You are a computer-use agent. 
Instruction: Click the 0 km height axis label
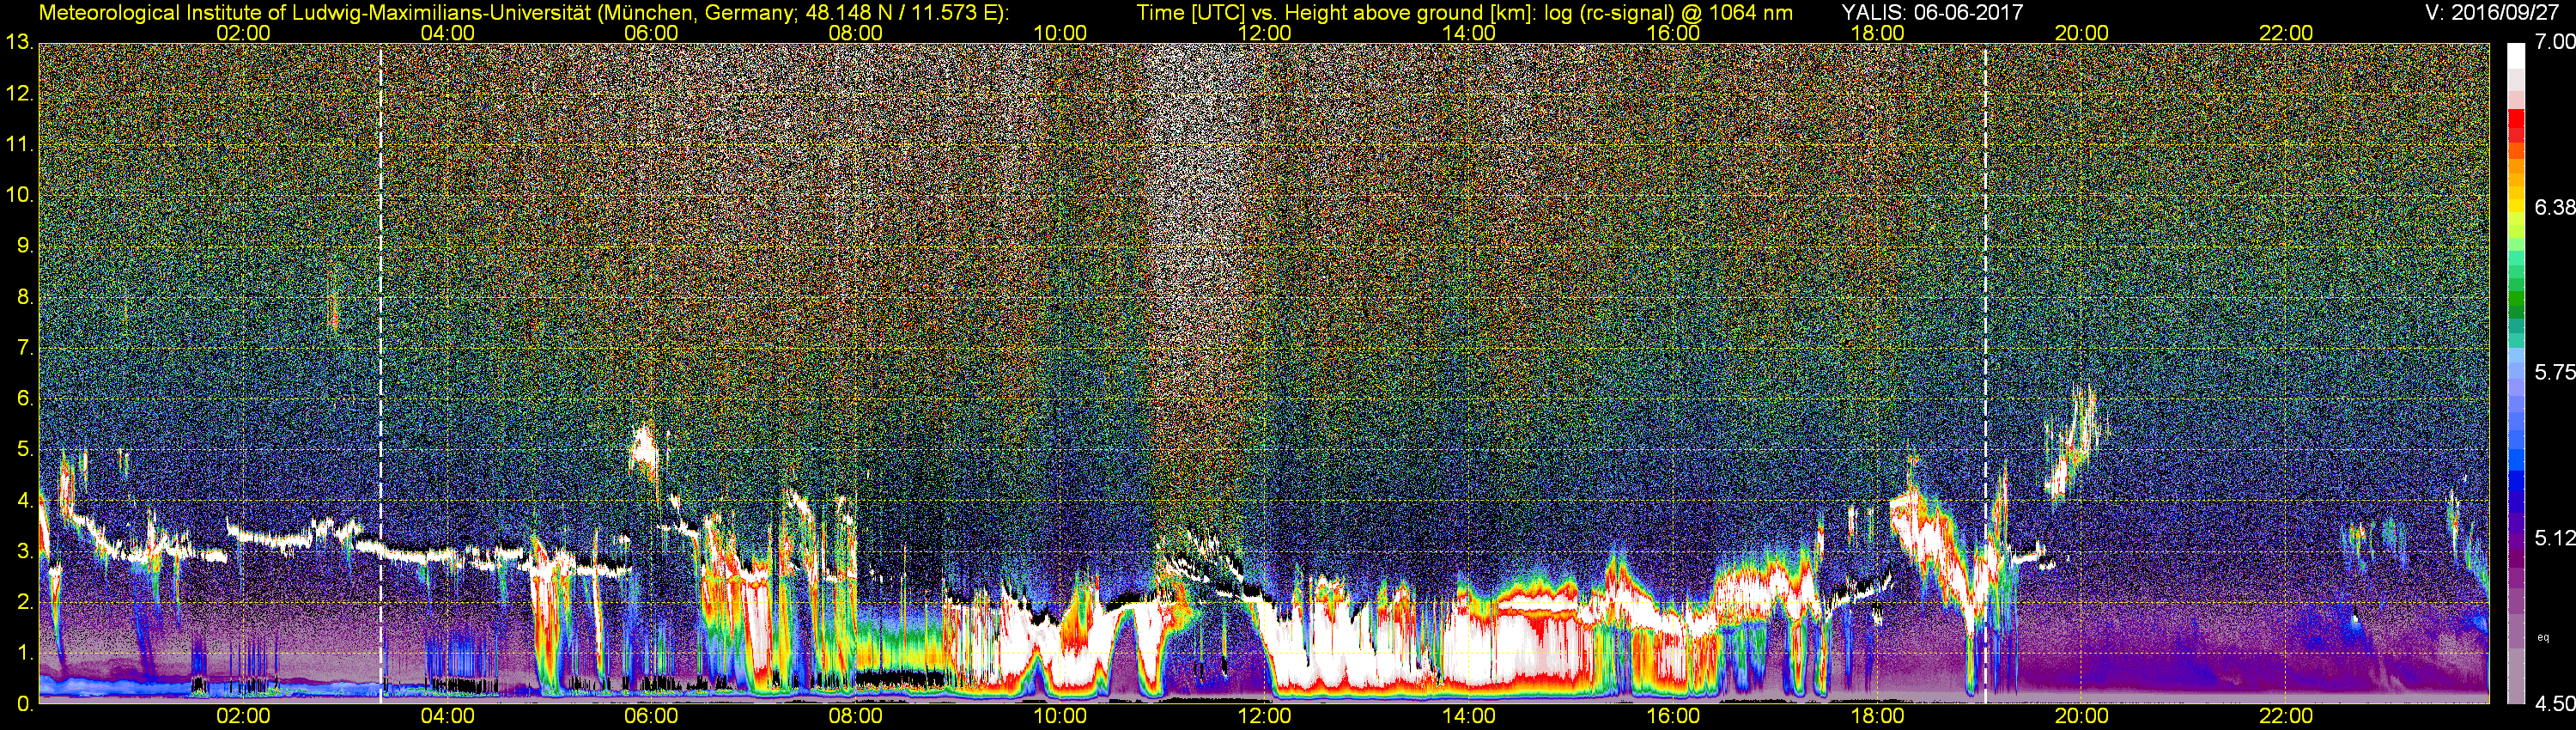tap(25, 704)
